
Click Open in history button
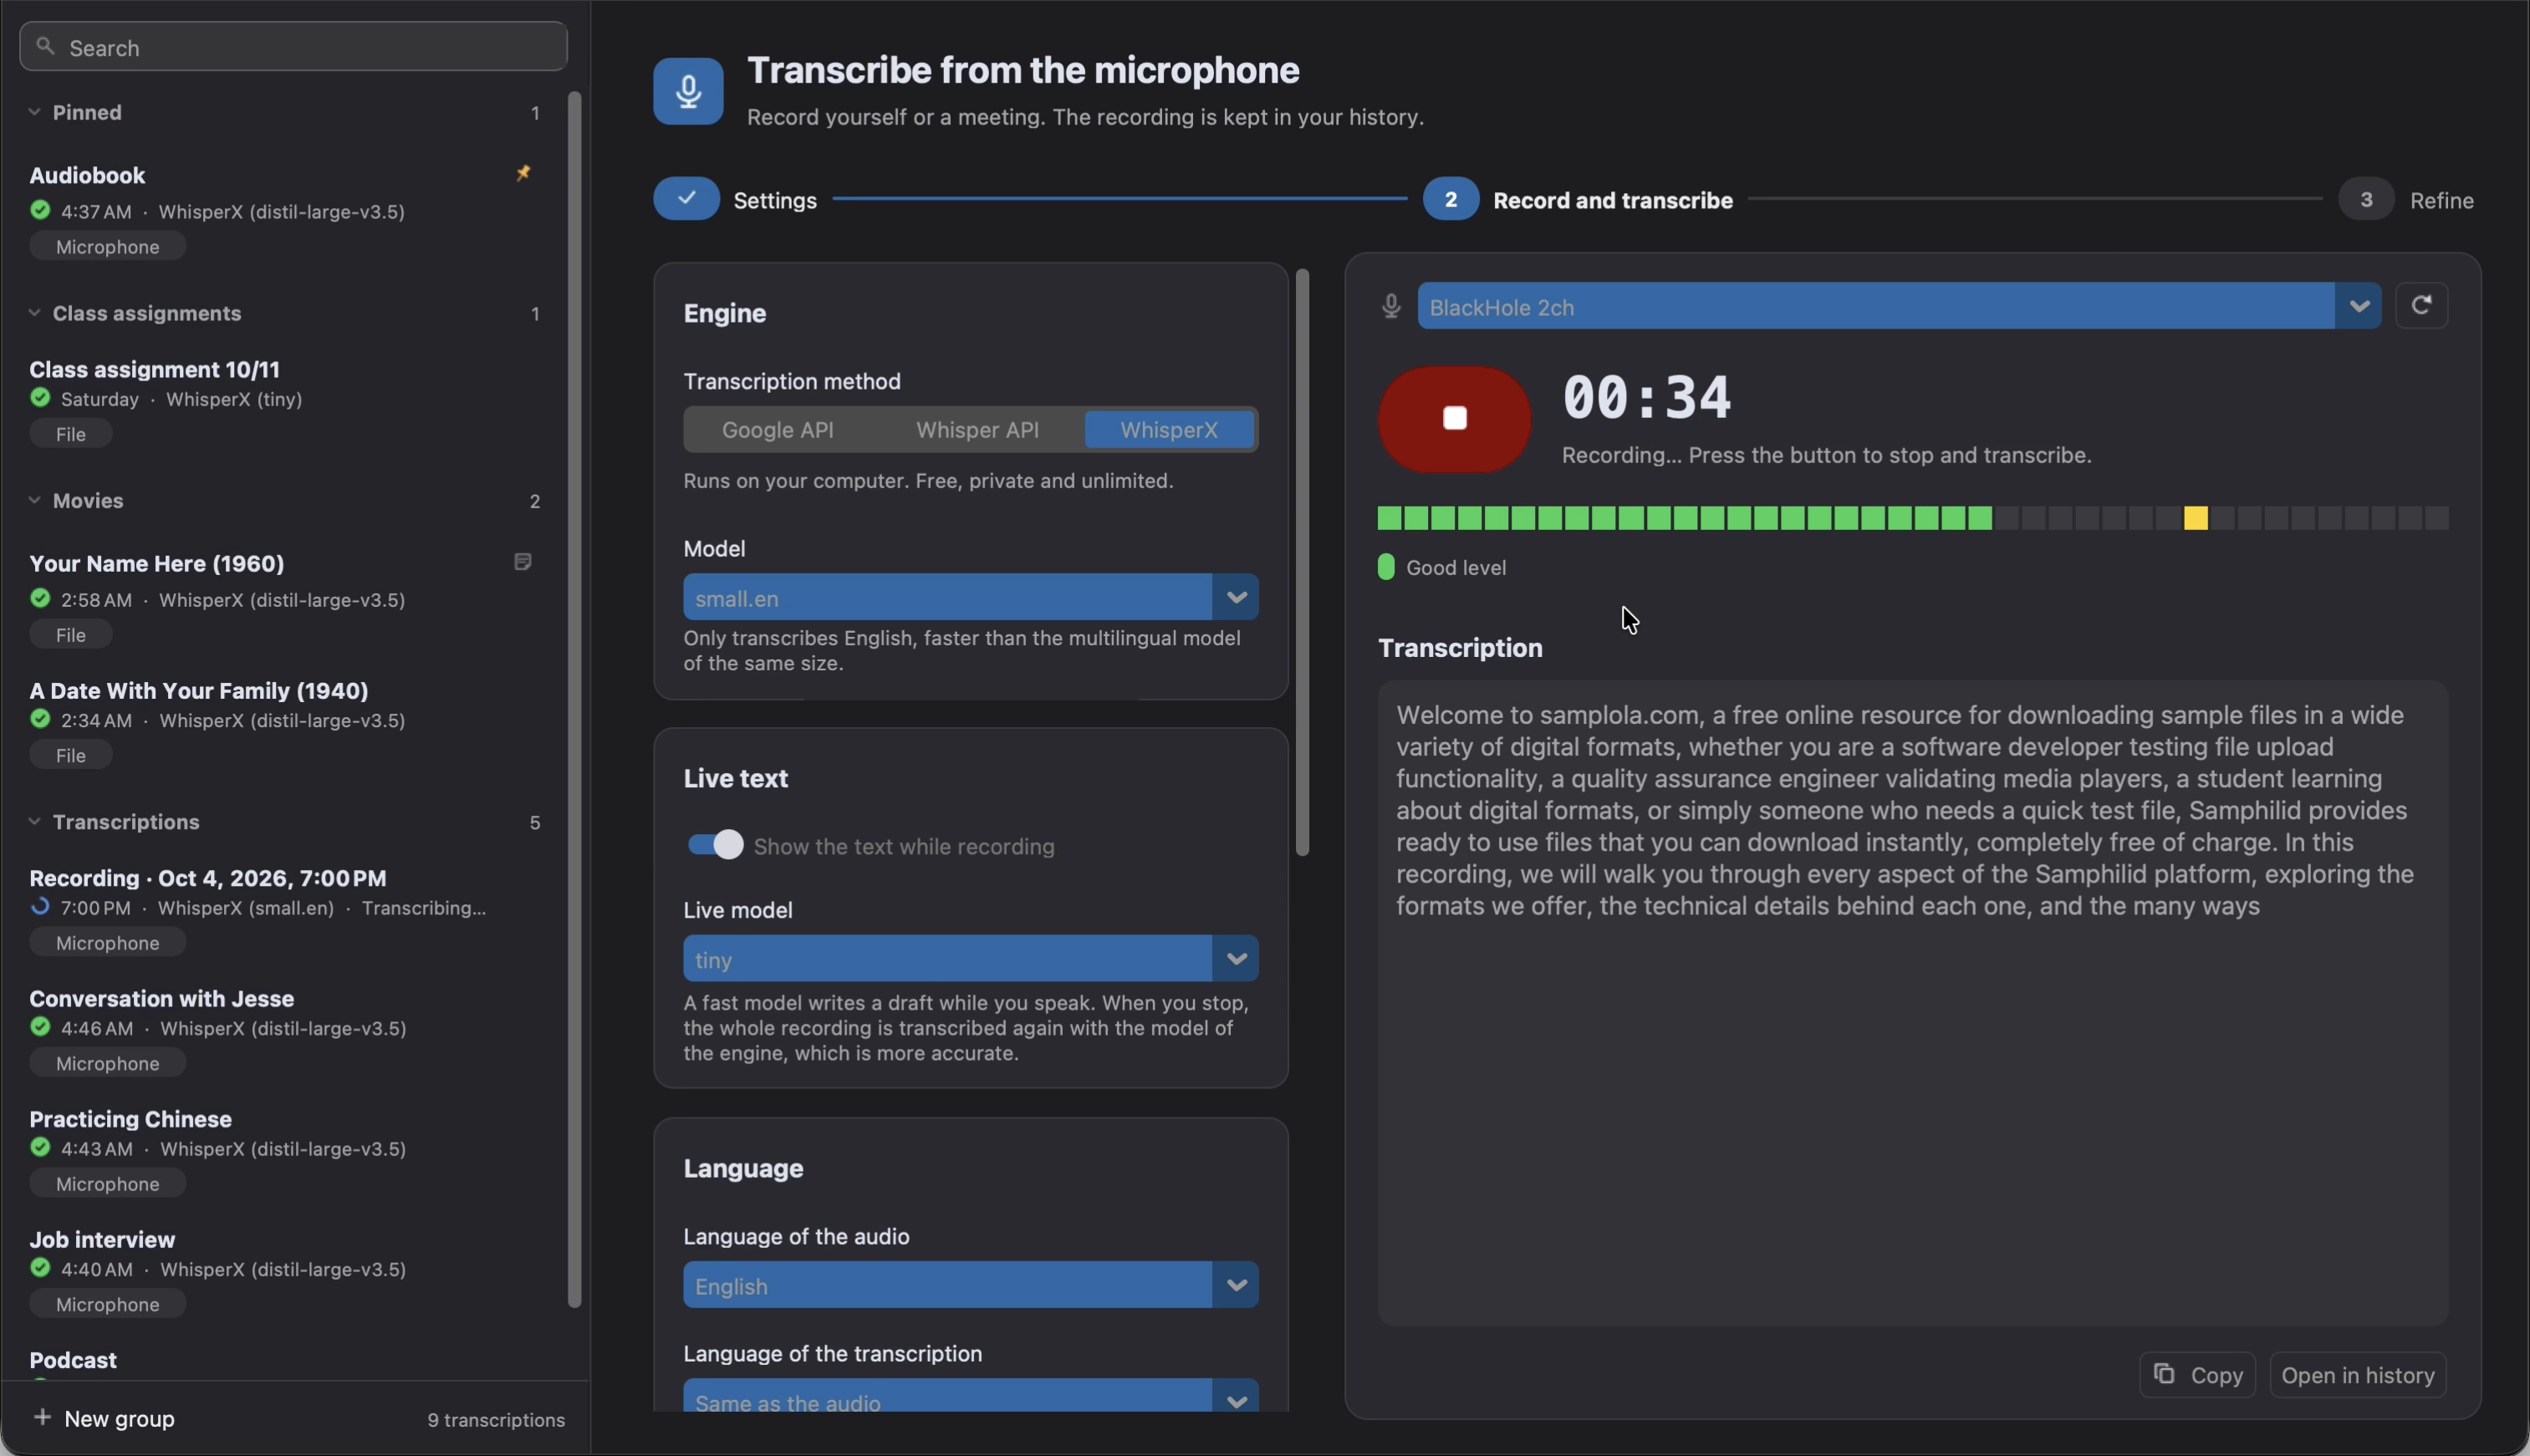coord(2358,1375)
